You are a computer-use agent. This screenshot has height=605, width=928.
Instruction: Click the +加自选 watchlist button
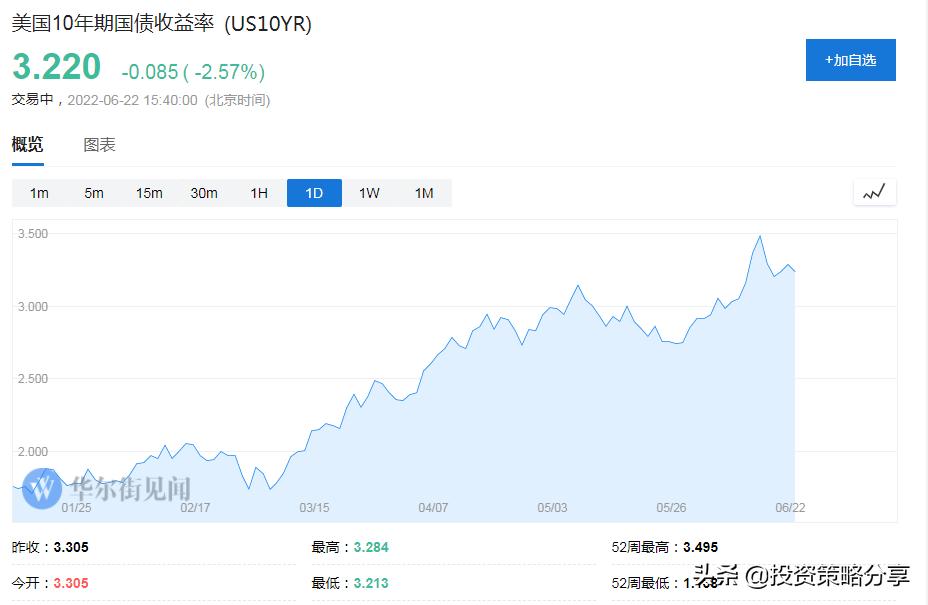click(850, 60)
